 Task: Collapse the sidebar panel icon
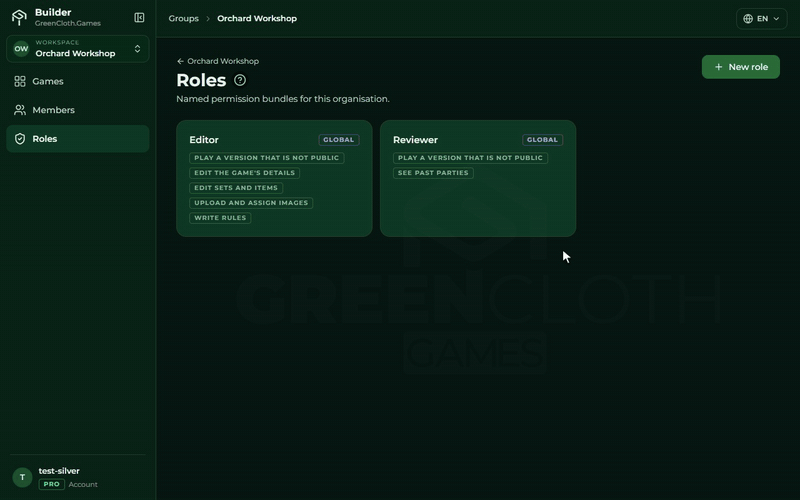point(139,18)
